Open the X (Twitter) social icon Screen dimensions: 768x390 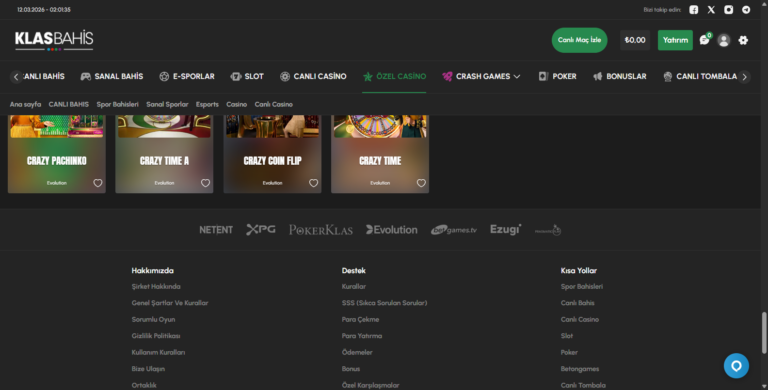click(x=711, y=10)
